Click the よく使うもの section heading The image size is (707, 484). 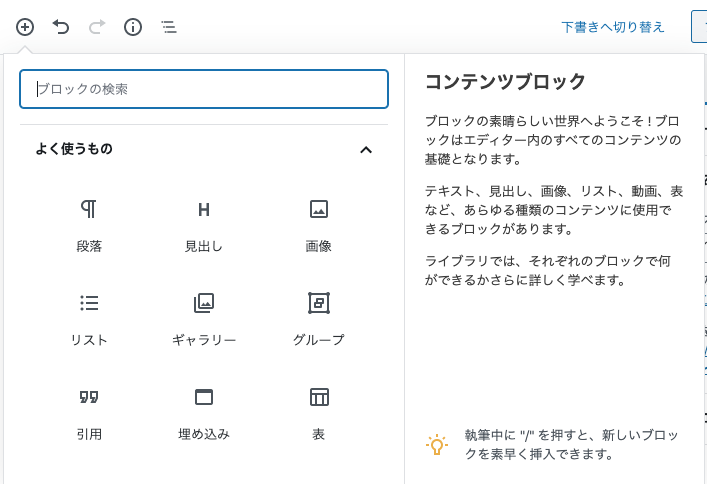point(74,149)
